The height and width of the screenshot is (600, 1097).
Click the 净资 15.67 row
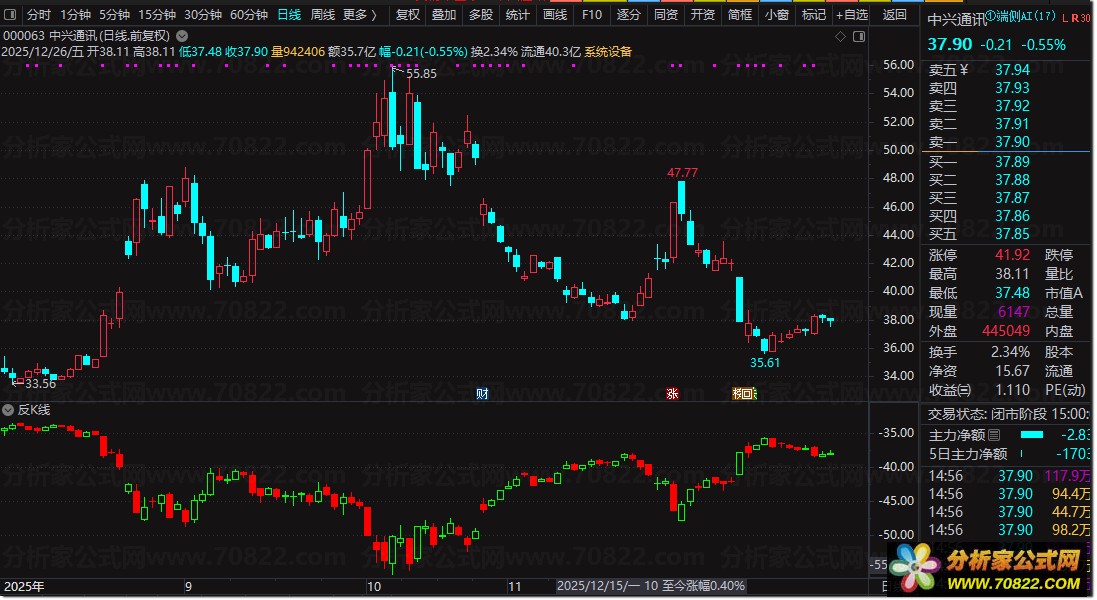coord(979,371)
